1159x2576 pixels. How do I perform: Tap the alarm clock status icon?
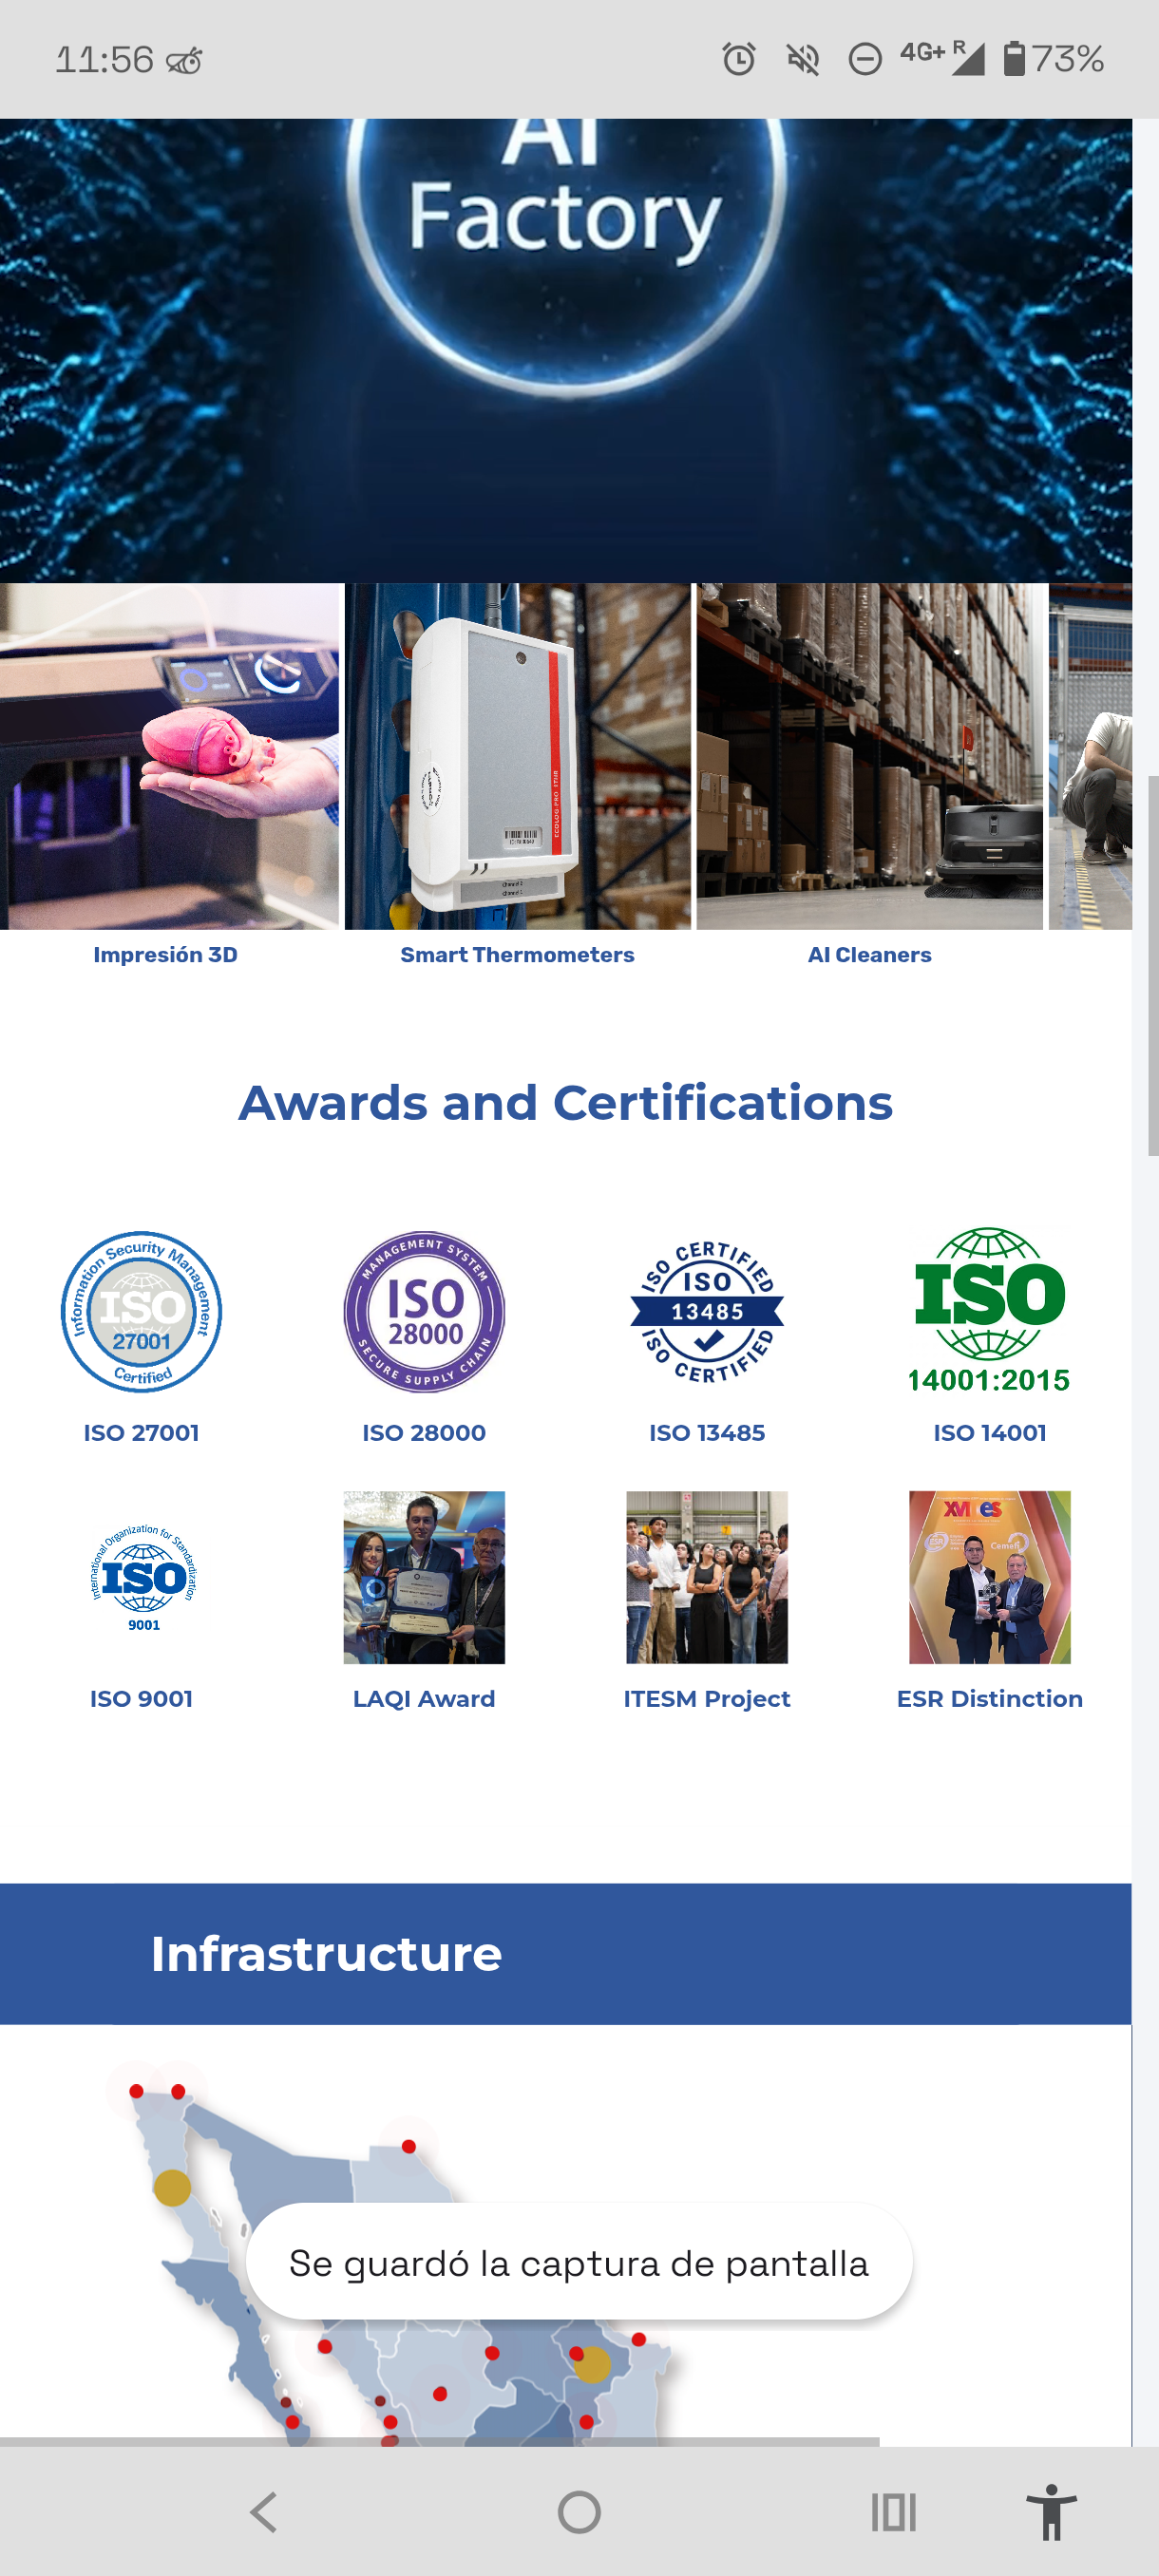[x=739, y=59]
